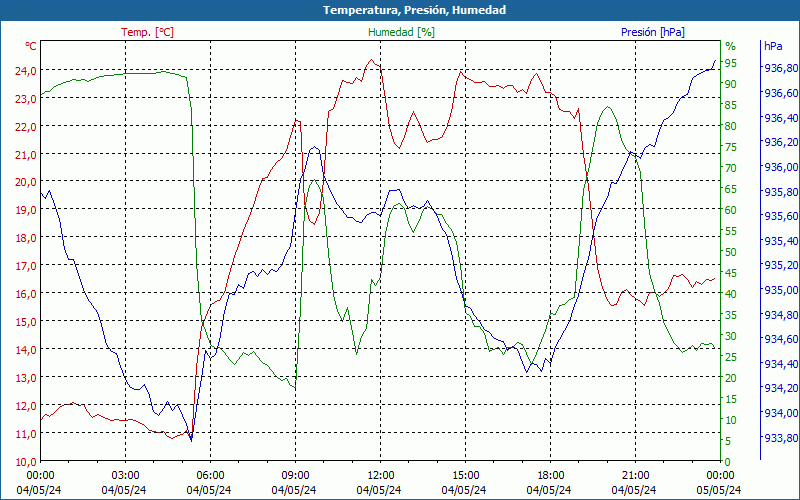Click humidity axis value 30
This screenshot has width=800, height=500.
click(x=731, y=336)
